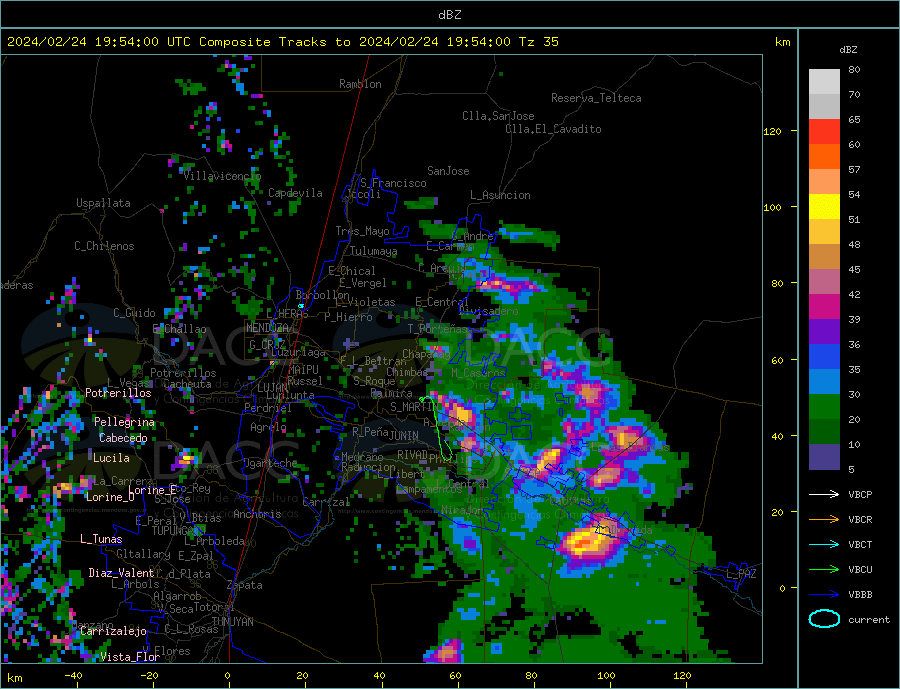
Task: Click the 'Ugarteche' map label
Action: point(270,463)
